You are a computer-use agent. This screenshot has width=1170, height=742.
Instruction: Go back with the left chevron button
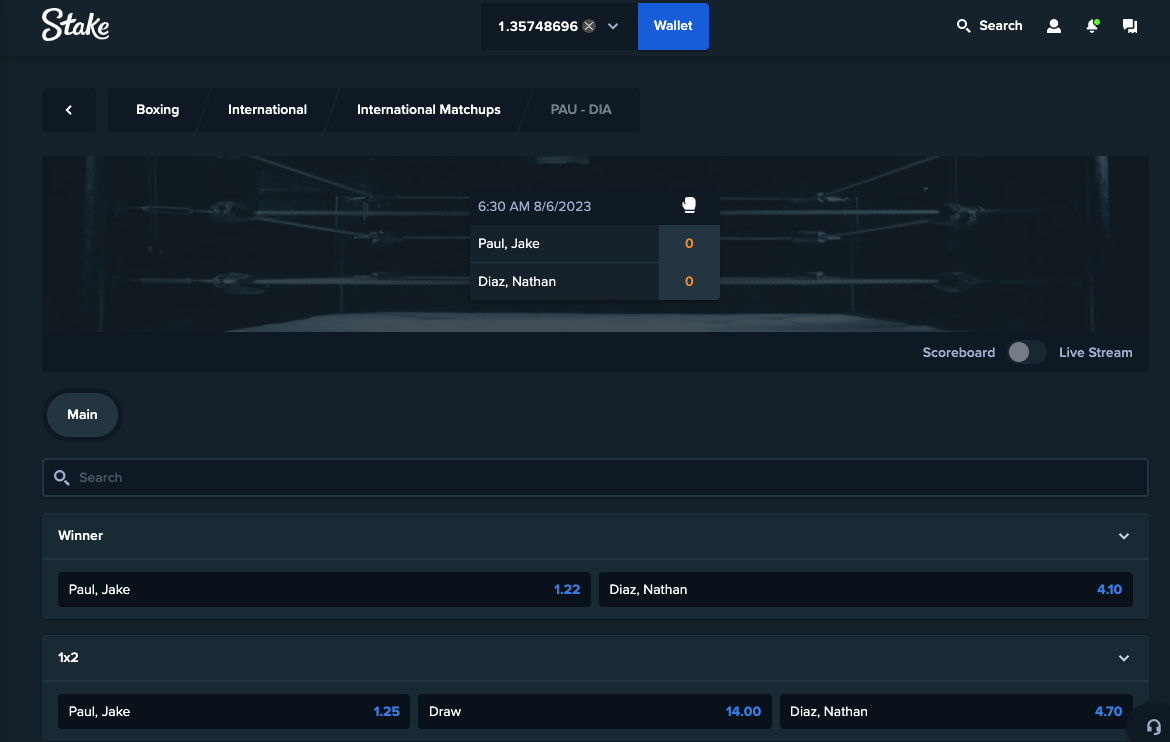tap(69, 110)
